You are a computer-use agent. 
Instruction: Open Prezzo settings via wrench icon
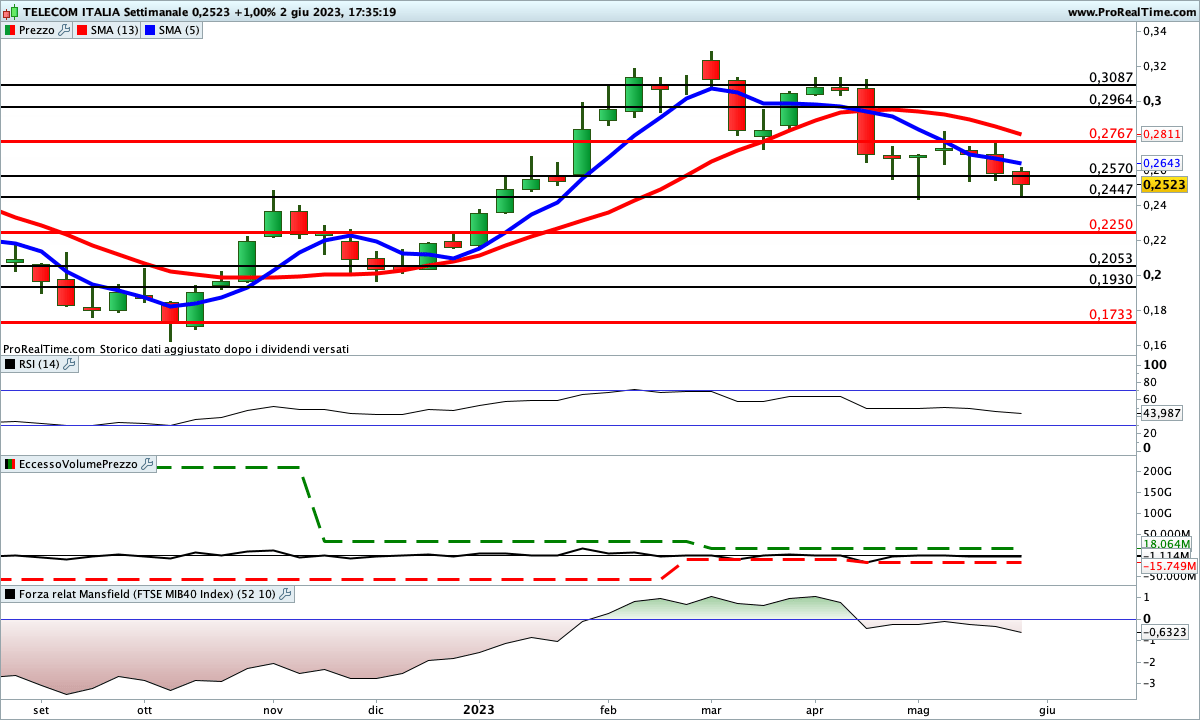(65, 30)
